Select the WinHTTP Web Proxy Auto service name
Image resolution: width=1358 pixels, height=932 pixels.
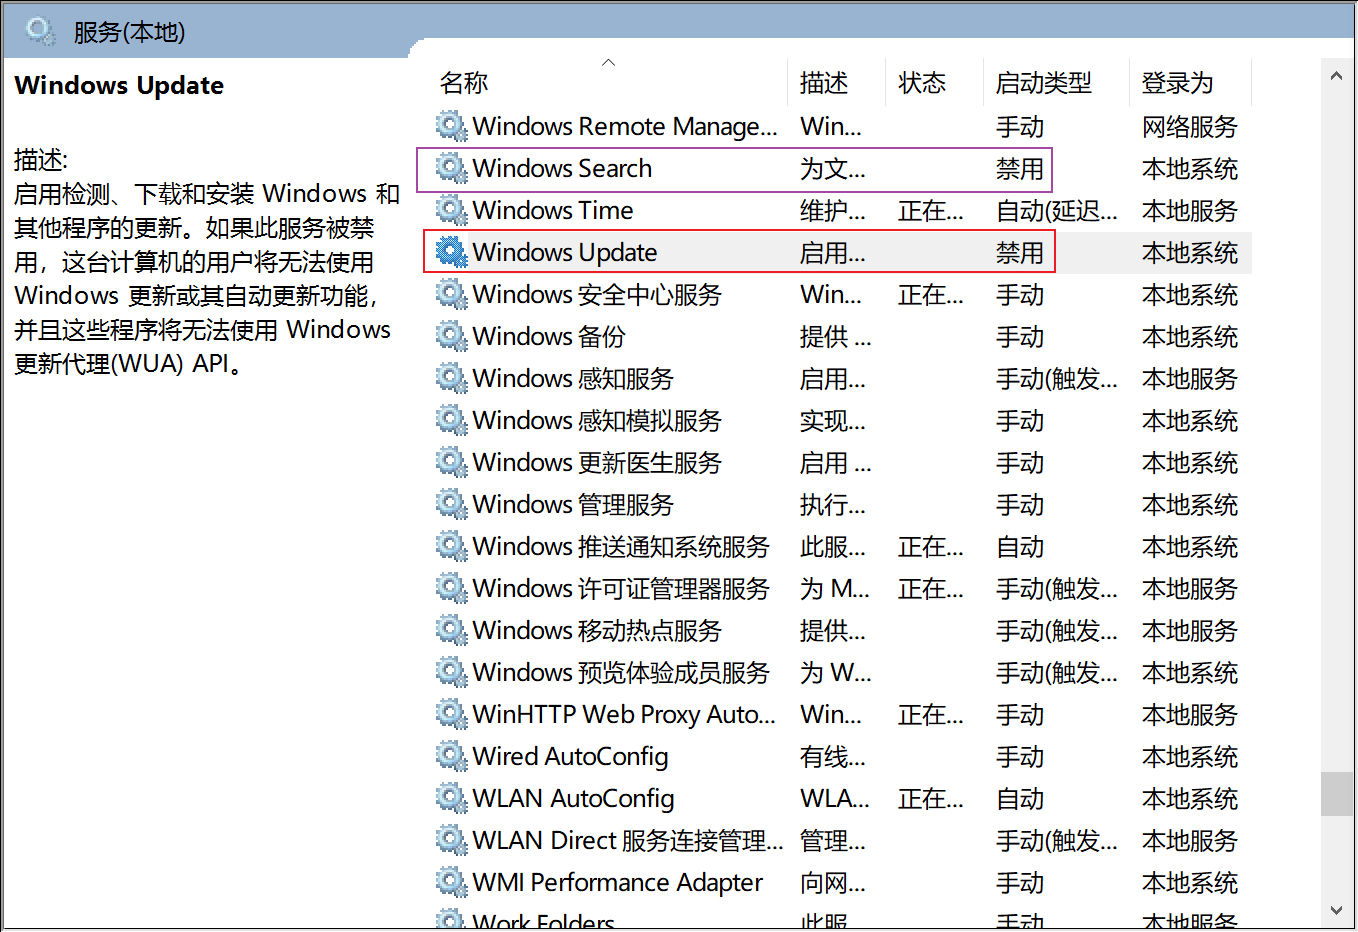(624, 714)
